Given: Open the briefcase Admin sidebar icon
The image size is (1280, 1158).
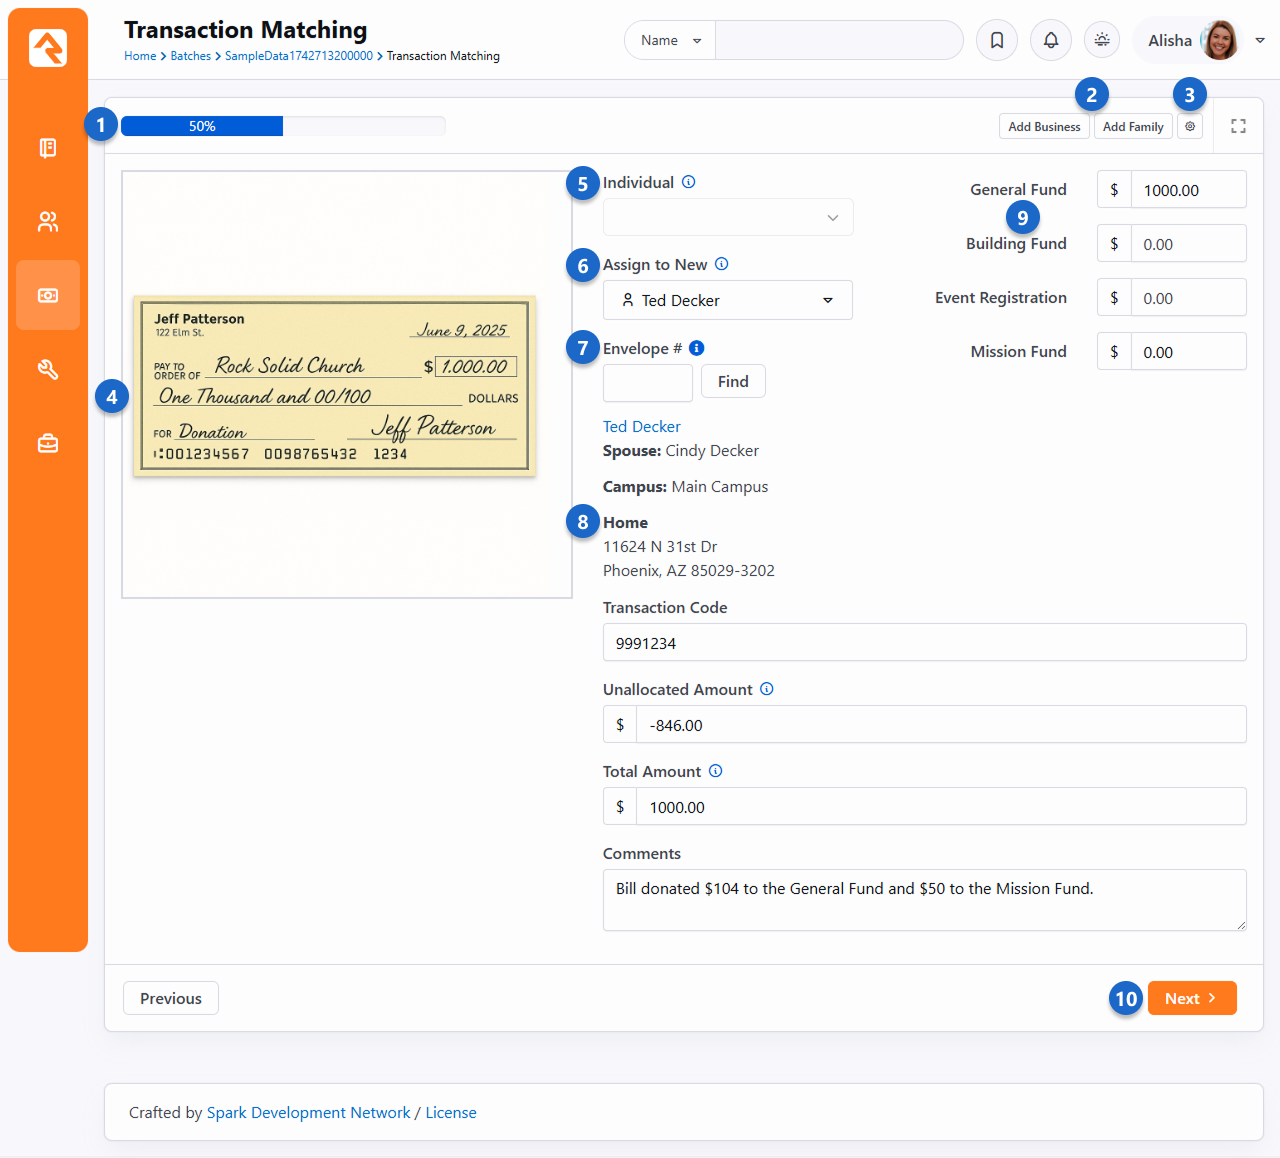Looking at the screenshot, I should [48, 443].
